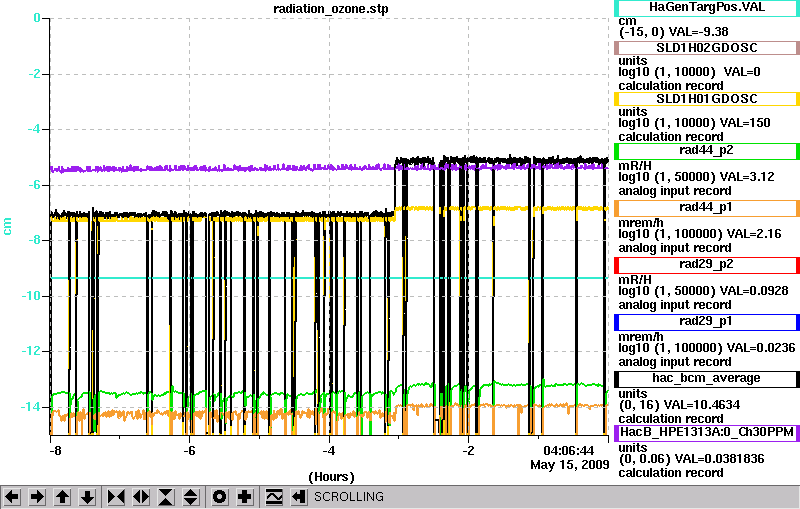Viewport: 800px width, 509px height.
Task: Select the rad29_p2 curve label
Action: pyautogui.click(x=707, y=265)
